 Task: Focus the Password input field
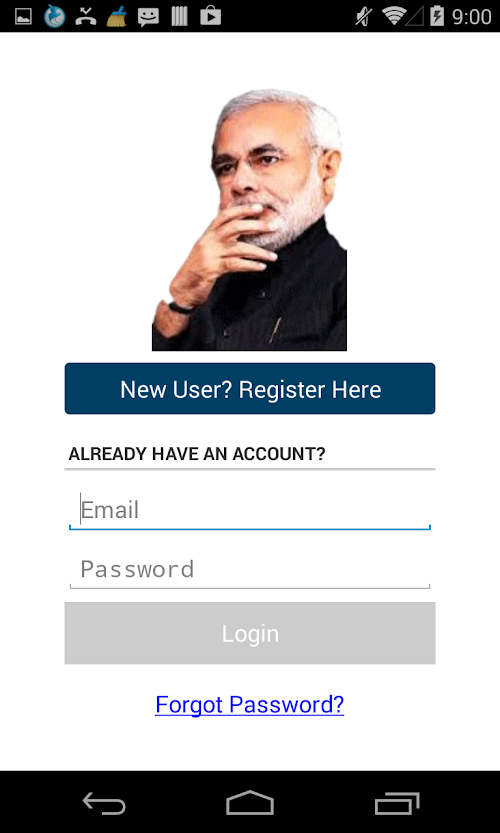250,570
